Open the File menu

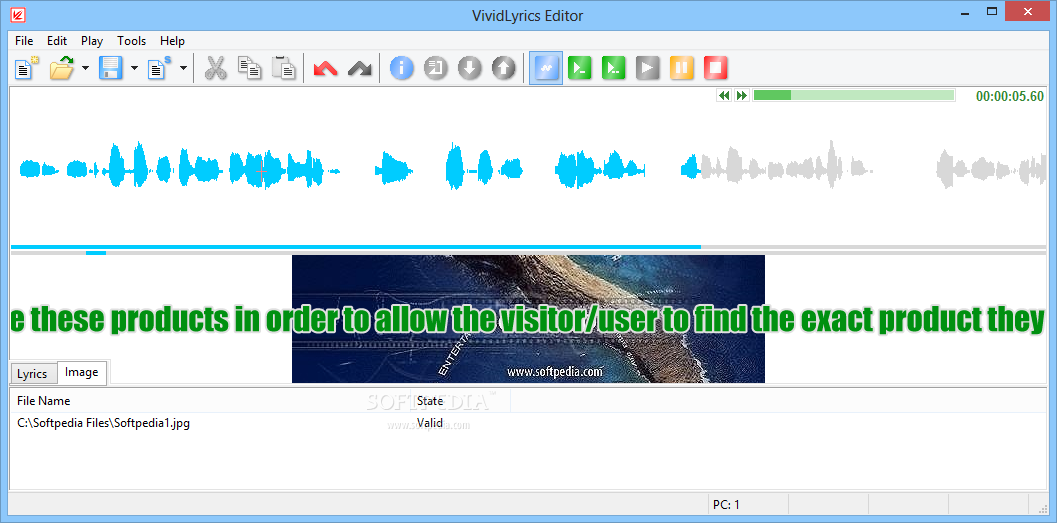point(24,40)
